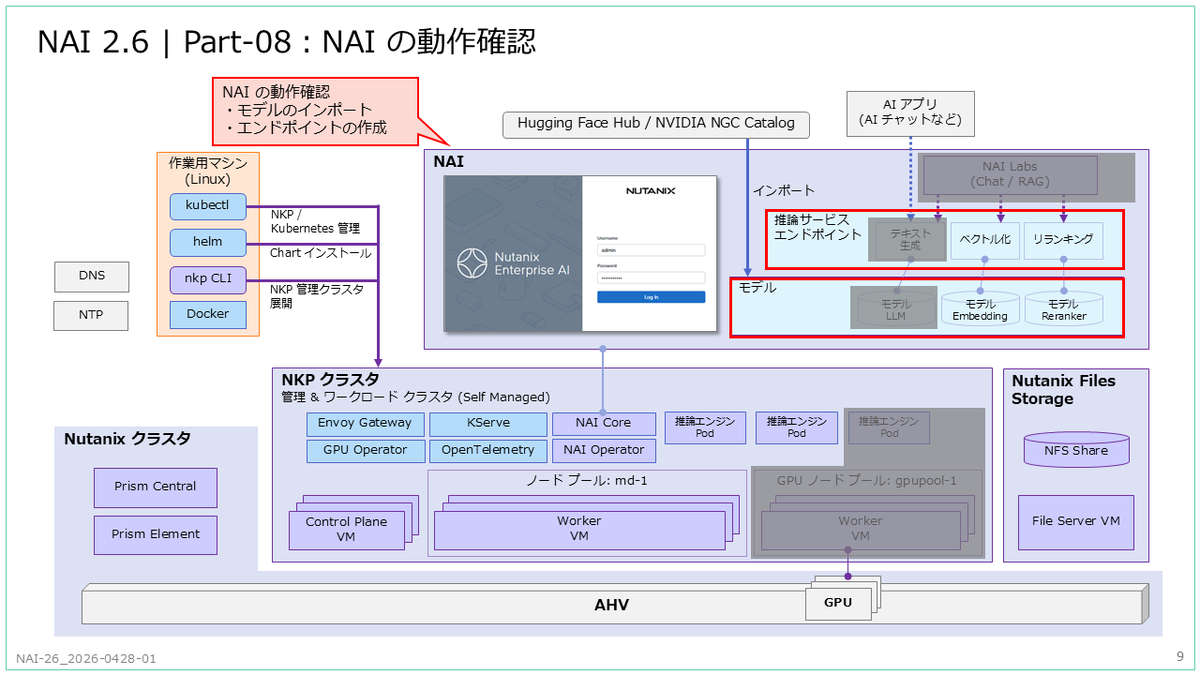The width and height of the screenshot is (1200, 675).
Task: Click the Prism Element box
Action: point(154,534)
